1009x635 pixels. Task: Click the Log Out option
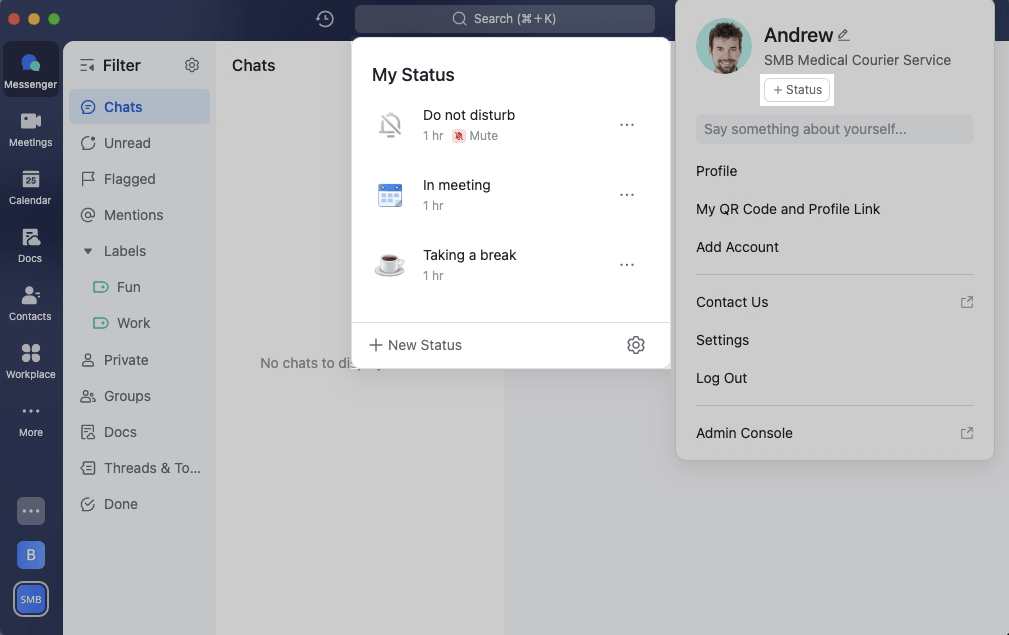[x=721, y=378]
